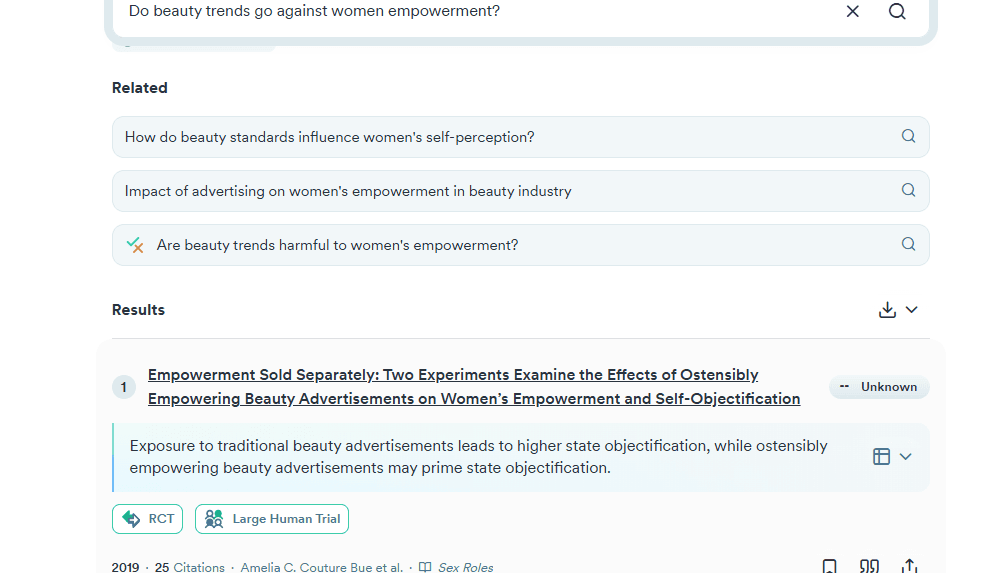Search icon for the Impact of advertising query
This screenshot has width=989, height=573.
click(908, 190)
